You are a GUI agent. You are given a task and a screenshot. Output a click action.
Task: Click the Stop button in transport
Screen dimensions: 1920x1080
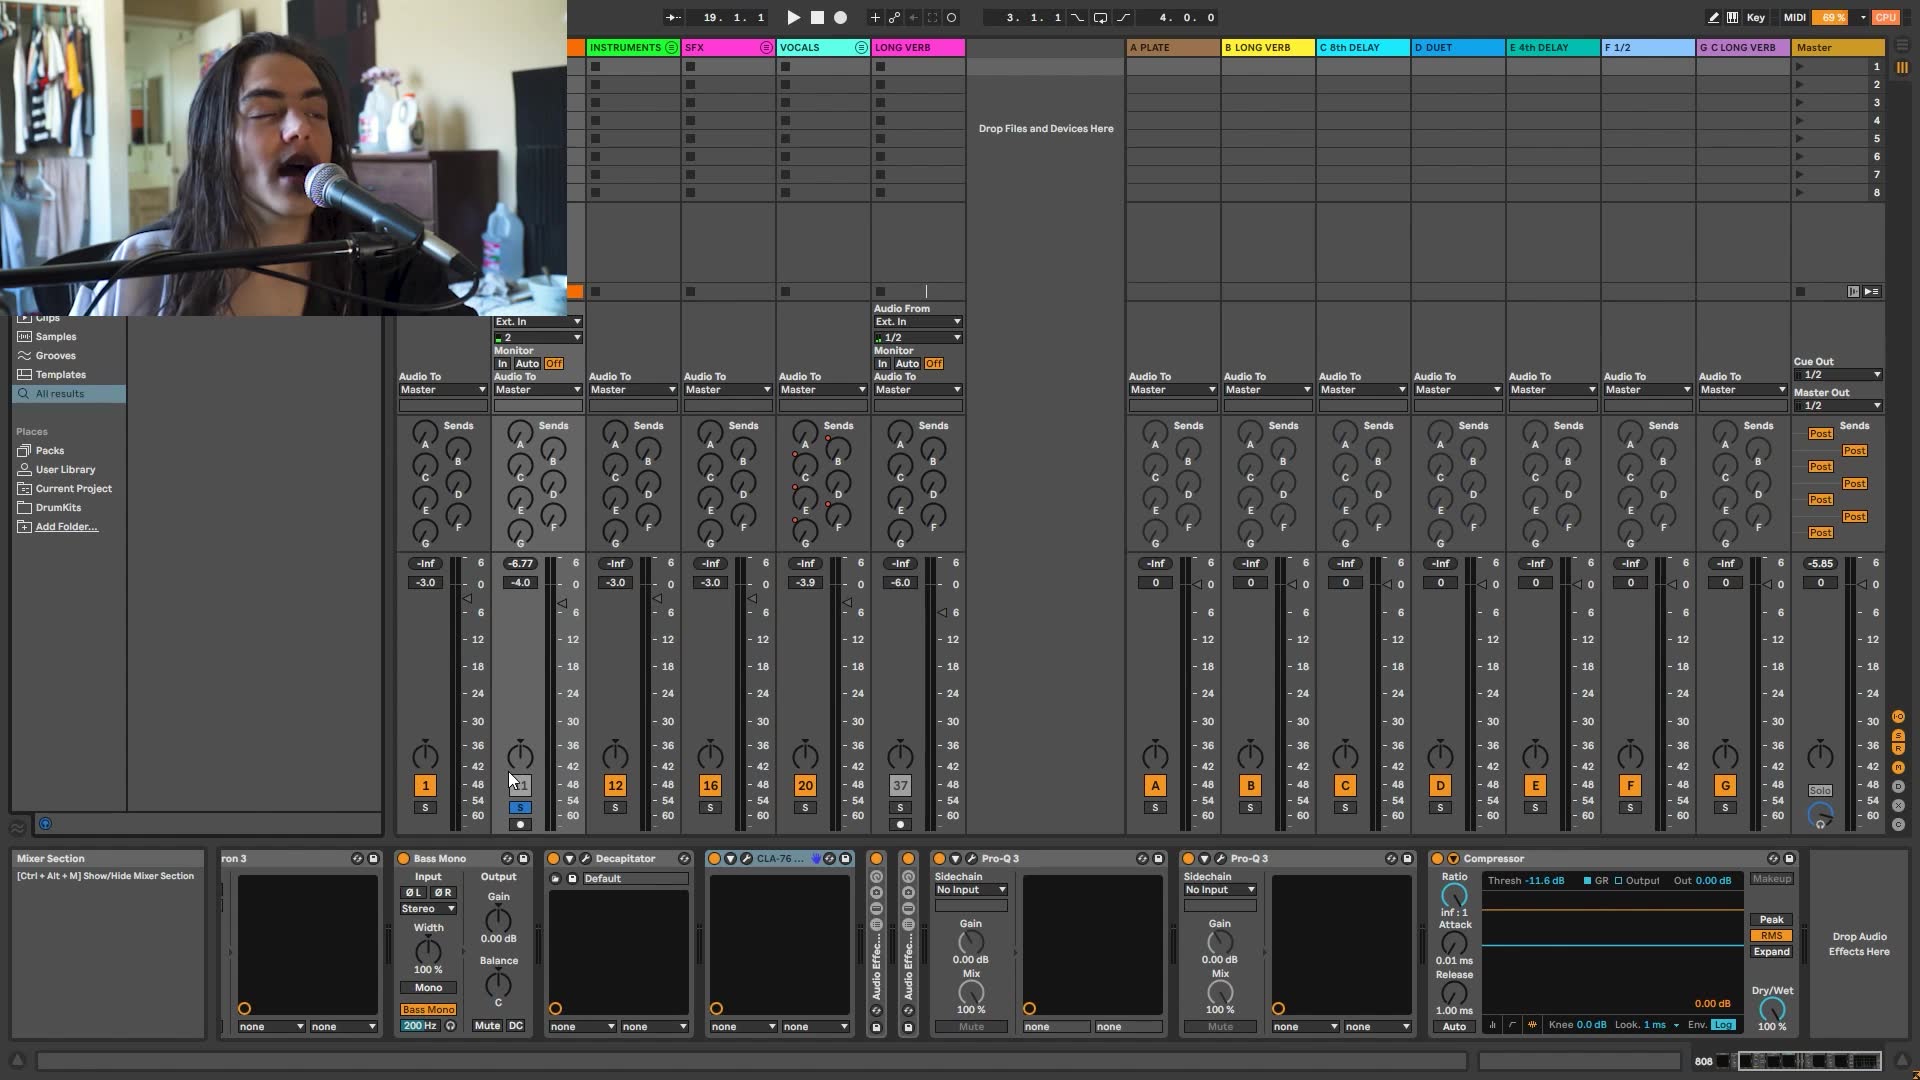[x=817, y=17]
